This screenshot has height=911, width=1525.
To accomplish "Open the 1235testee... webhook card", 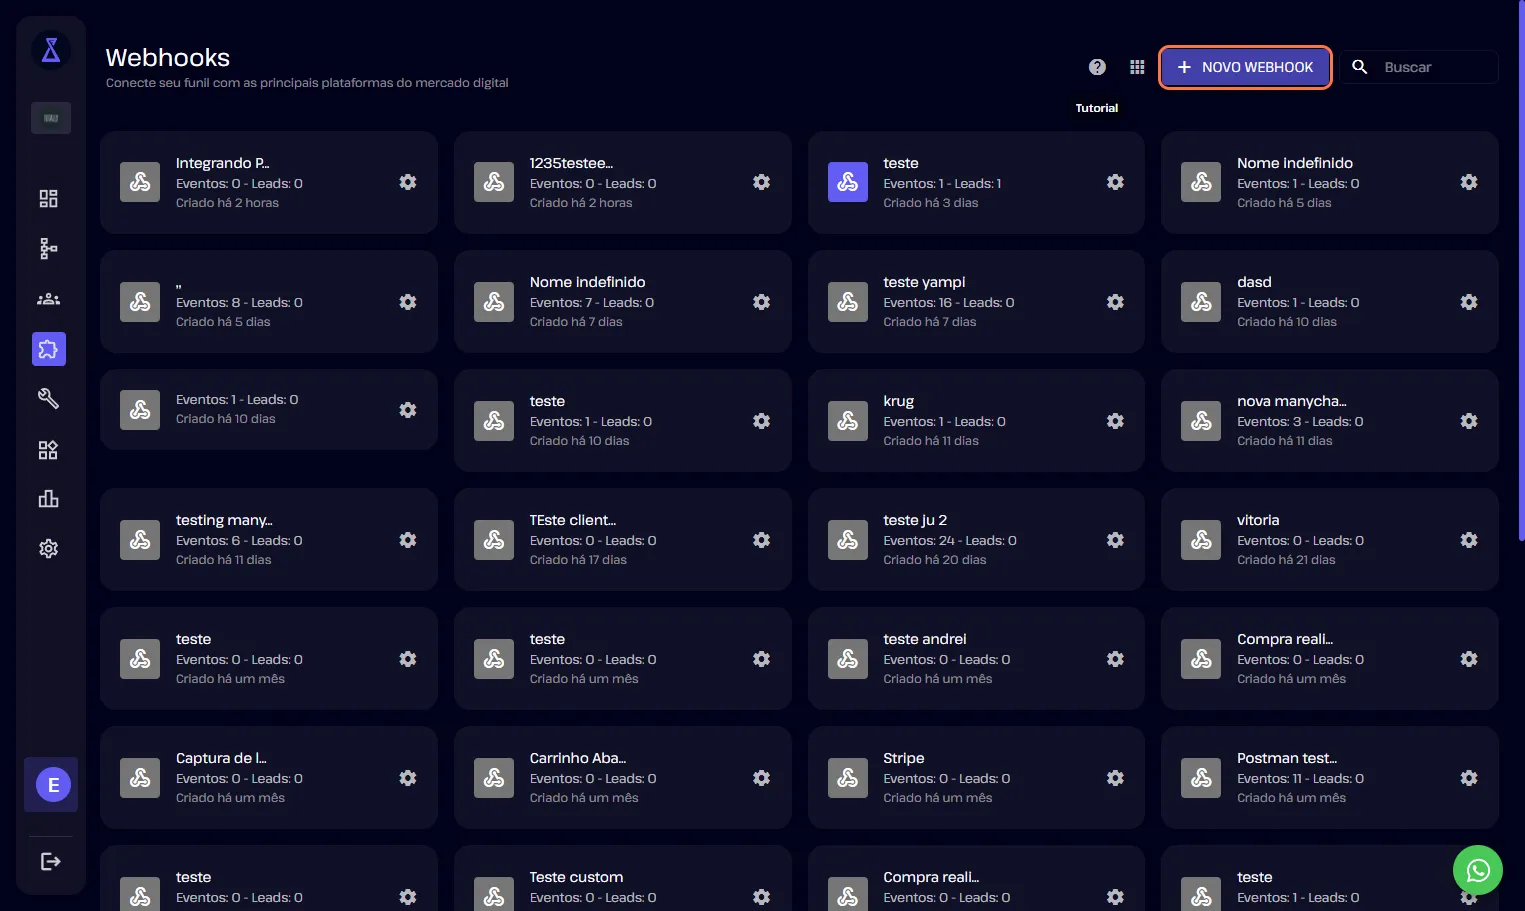I will [623, 182].
